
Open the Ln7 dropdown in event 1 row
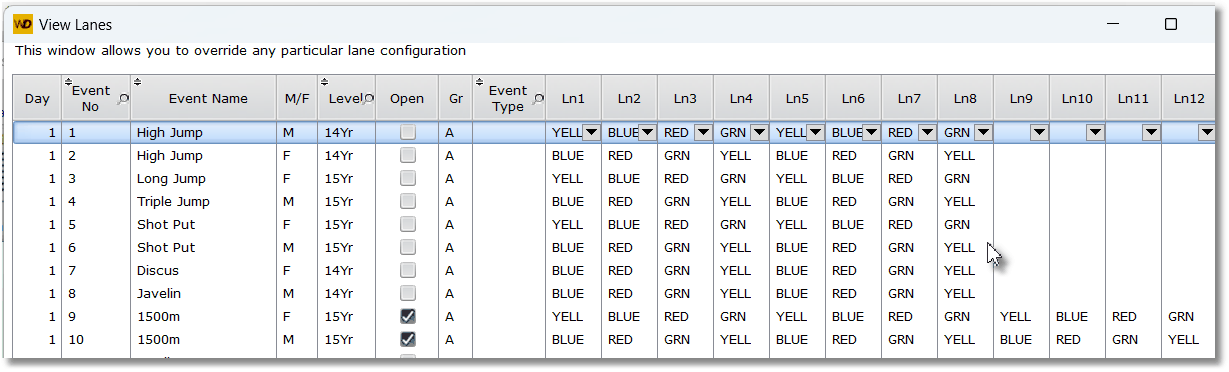pyautogui.click(x=927, y=132)
